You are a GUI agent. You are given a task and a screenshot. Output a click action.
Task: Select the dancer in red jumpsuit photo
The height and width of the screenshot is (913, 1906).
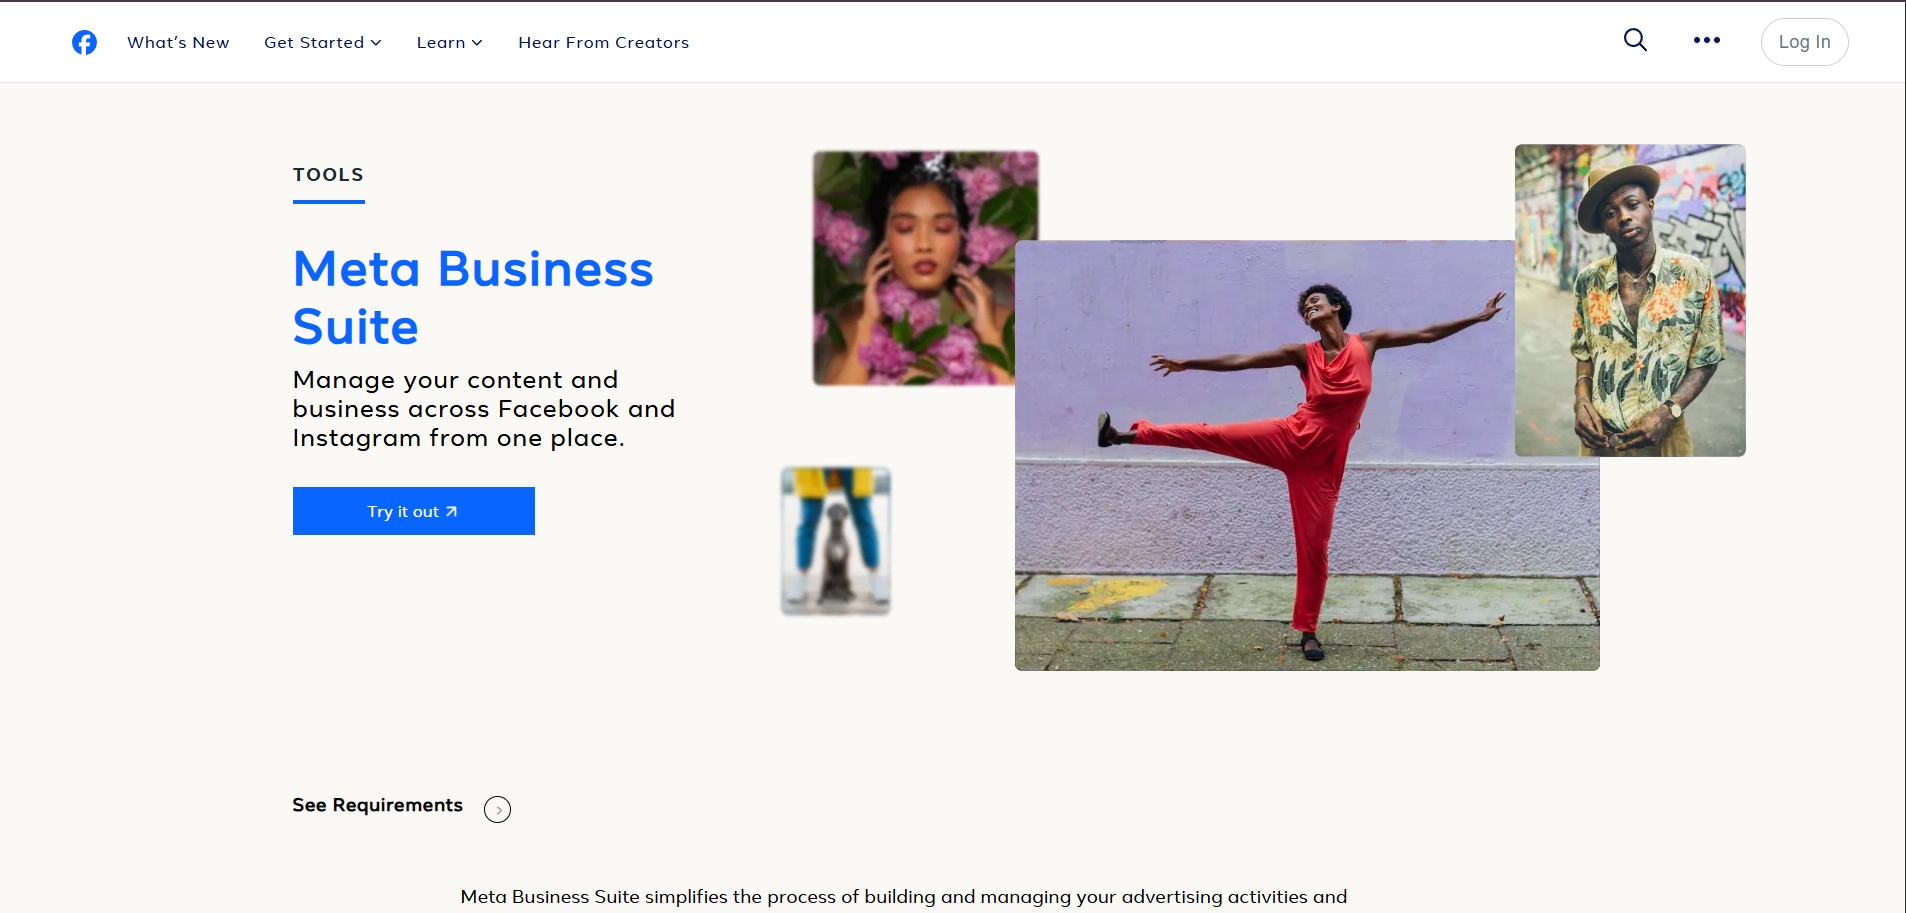[1307, 455]
